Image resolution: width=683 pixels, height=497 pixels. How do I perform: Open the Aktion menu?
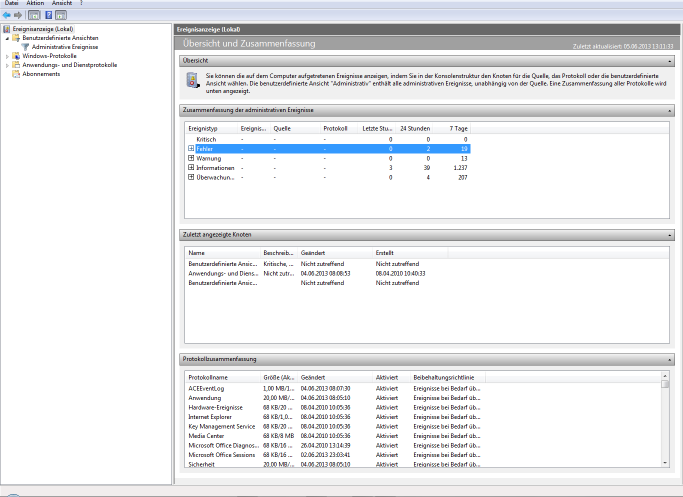coord(35,3)
